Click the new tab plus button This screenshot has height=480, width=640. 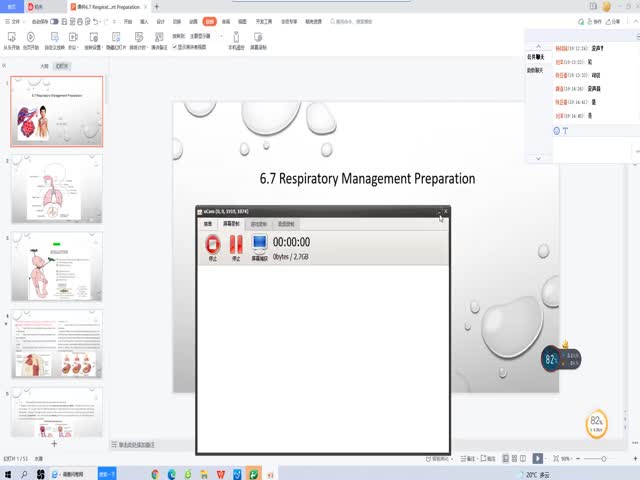click(x=156, y=7)
